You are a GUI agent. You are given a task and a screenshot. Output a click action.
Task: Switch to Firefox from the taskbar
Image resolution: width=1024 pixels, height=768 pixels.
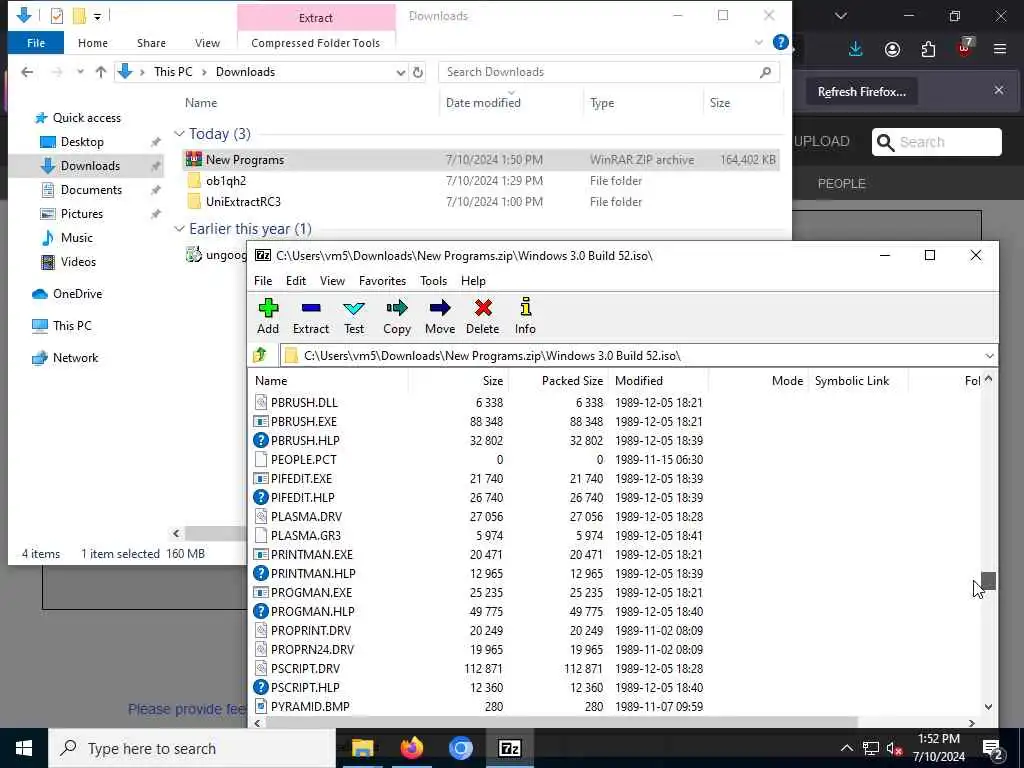(x=411, y=748)
